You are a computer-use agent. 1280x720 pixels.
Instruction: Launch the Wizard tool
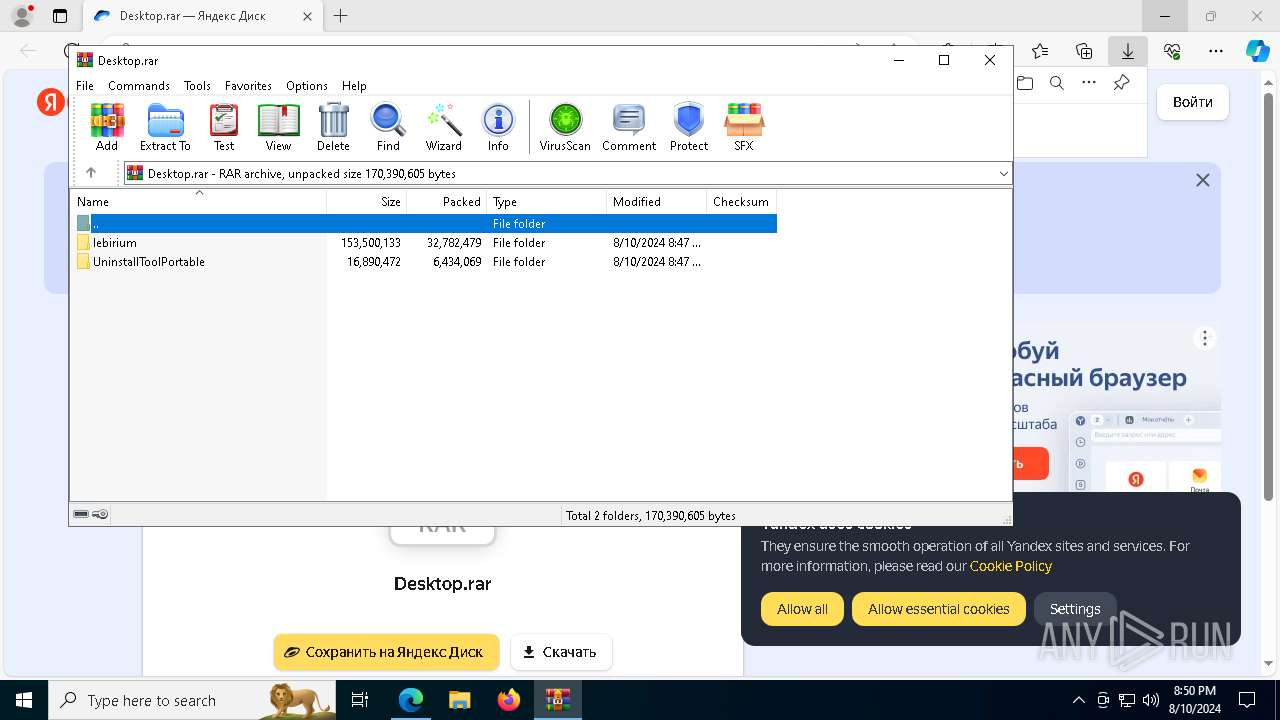tap(443, 127)
